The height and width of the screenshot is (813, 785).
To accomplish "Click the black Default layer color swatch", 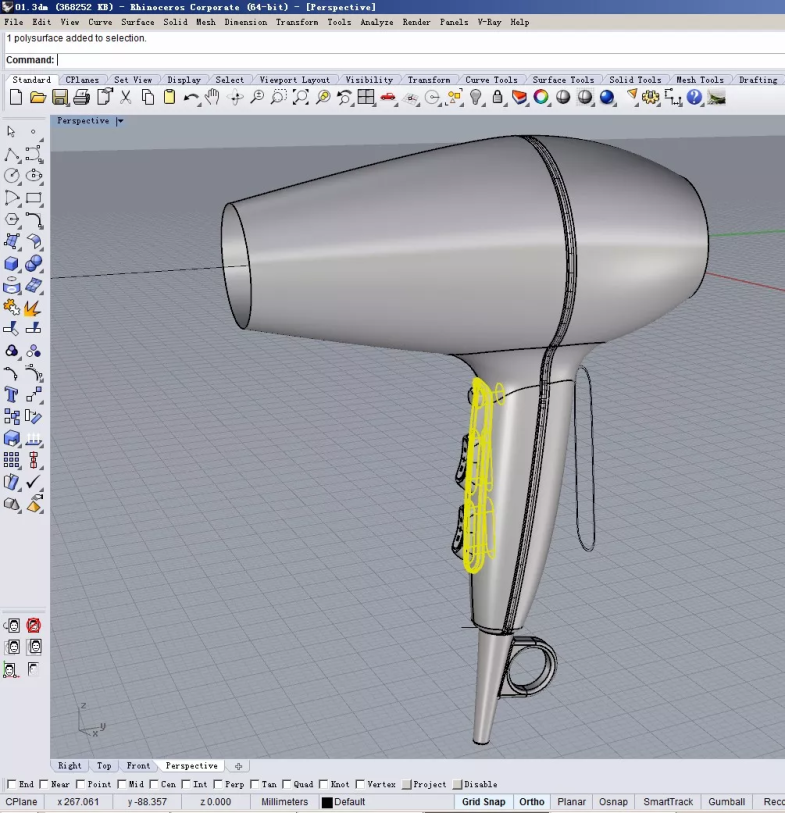I will [x=326, y=802].
